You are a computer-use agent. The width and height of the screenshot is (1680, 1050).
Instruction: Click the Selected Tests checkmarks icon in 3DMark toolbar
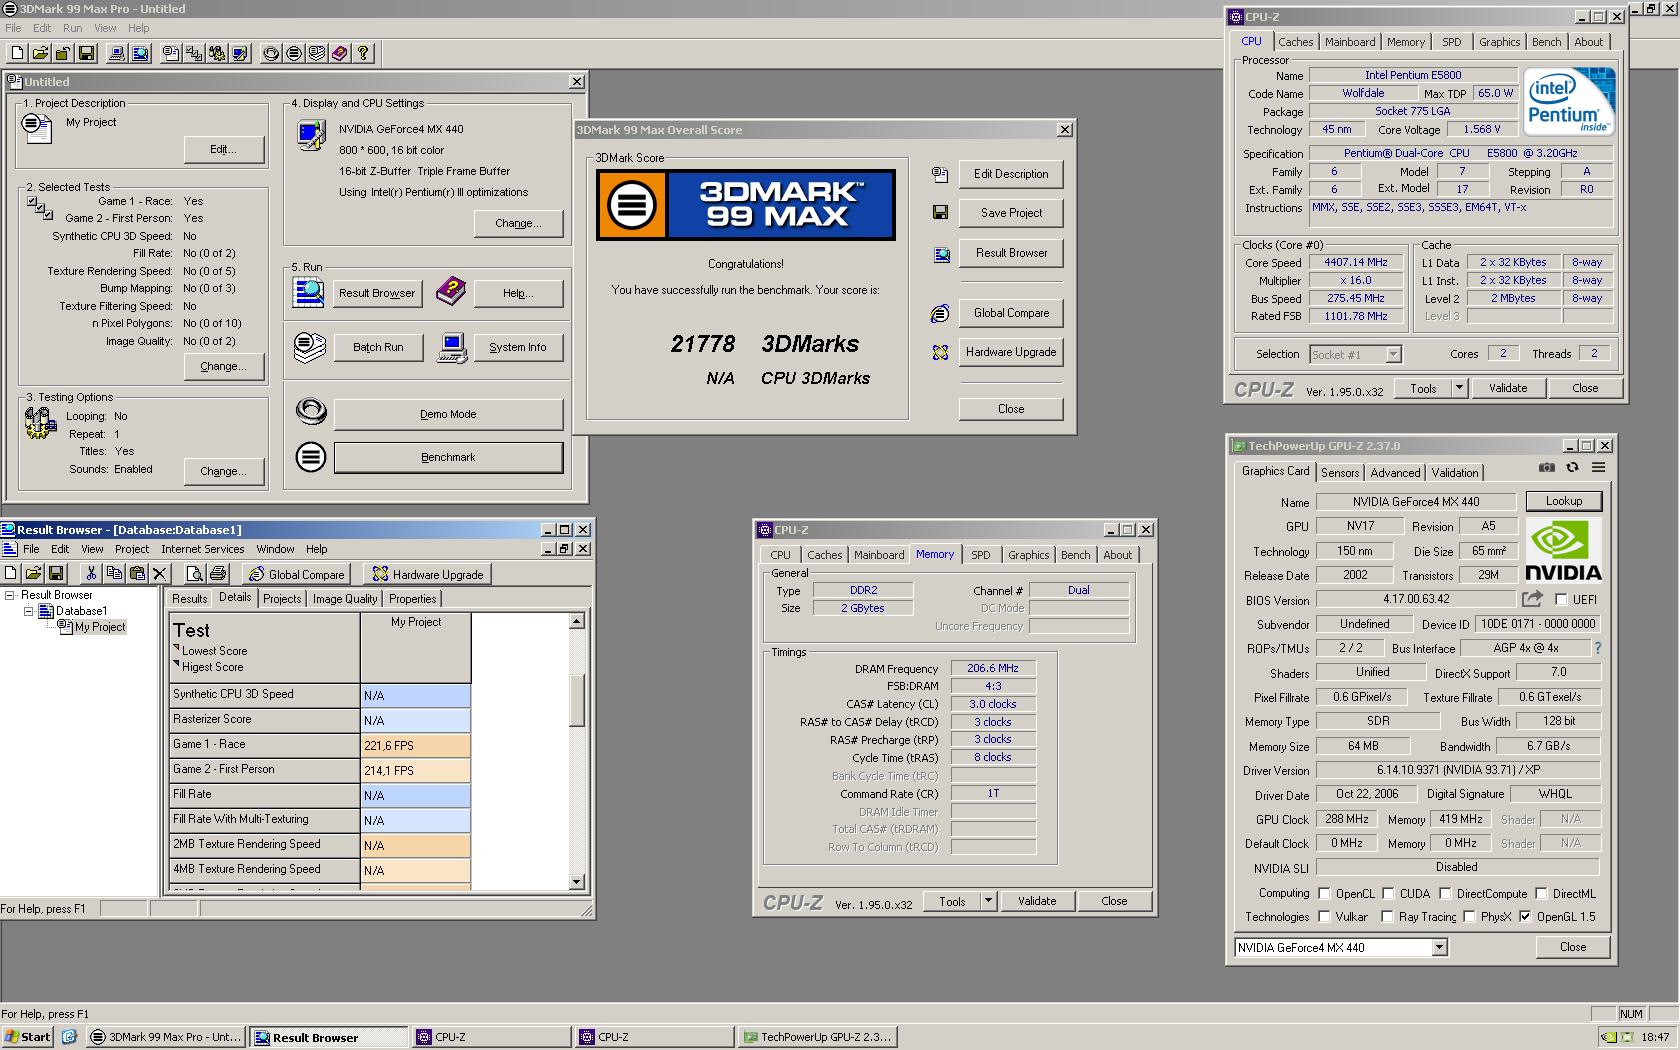[194, 53]
